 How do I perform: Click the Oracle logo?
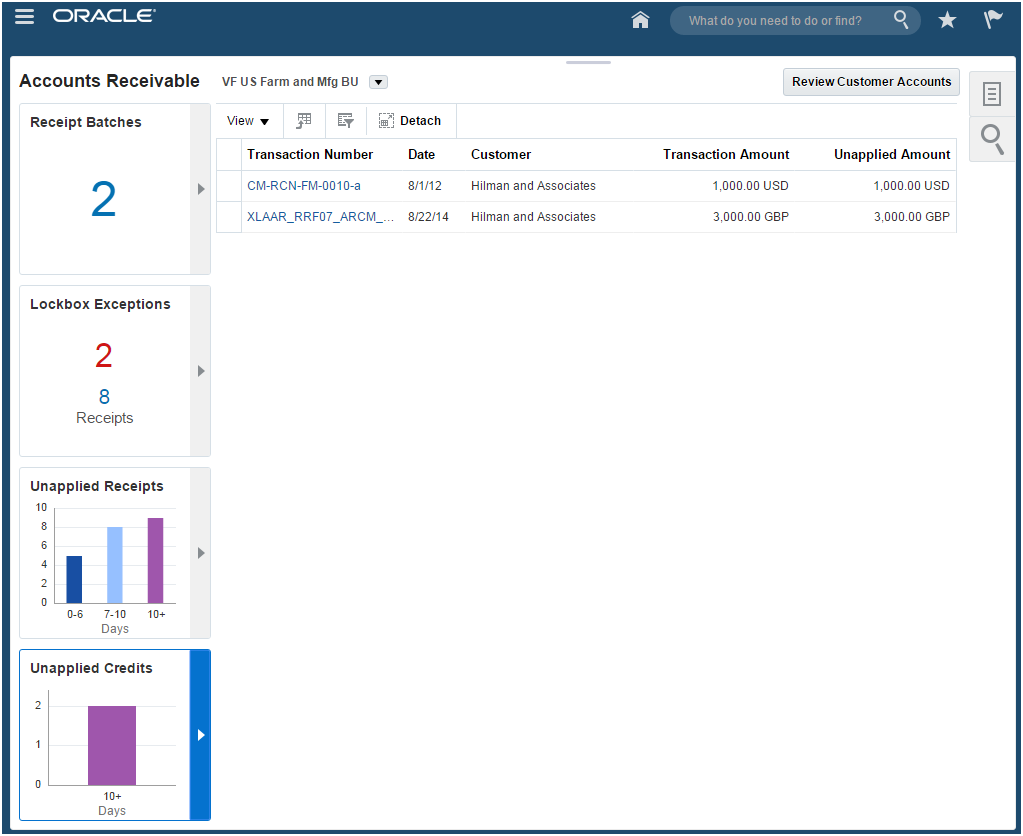(104, 16)
